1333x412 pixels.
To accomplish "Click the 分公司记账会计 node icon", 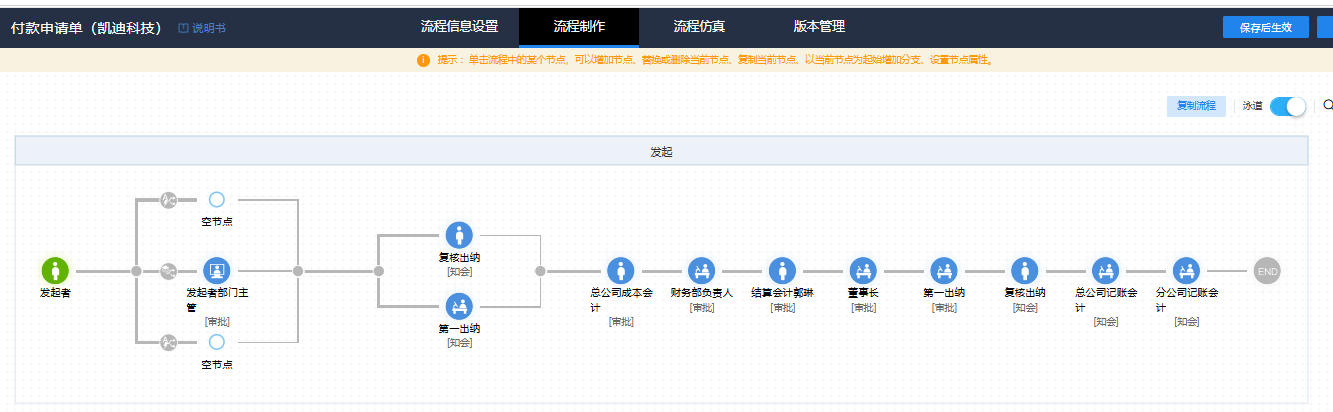I will pyautogui.click(x=1186, y=270).
